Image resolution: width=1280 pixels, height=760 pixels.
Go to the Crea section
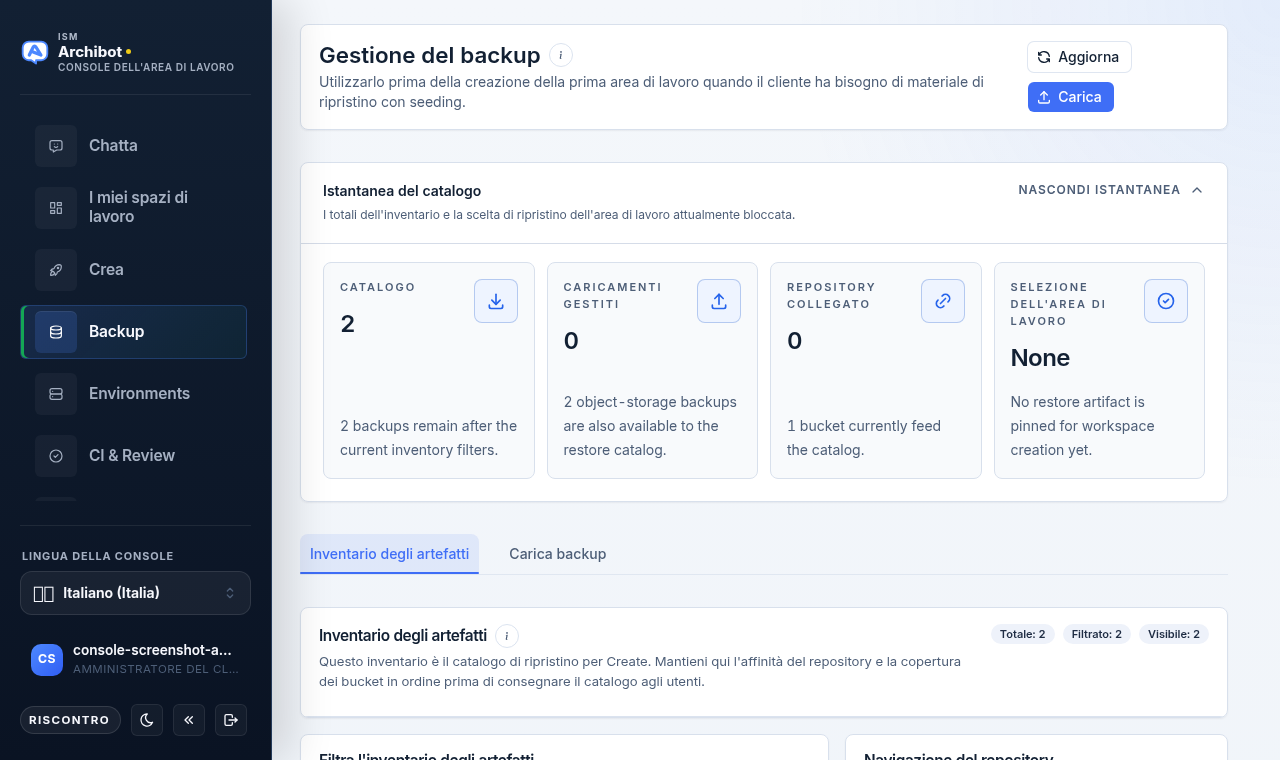[134, 270]
